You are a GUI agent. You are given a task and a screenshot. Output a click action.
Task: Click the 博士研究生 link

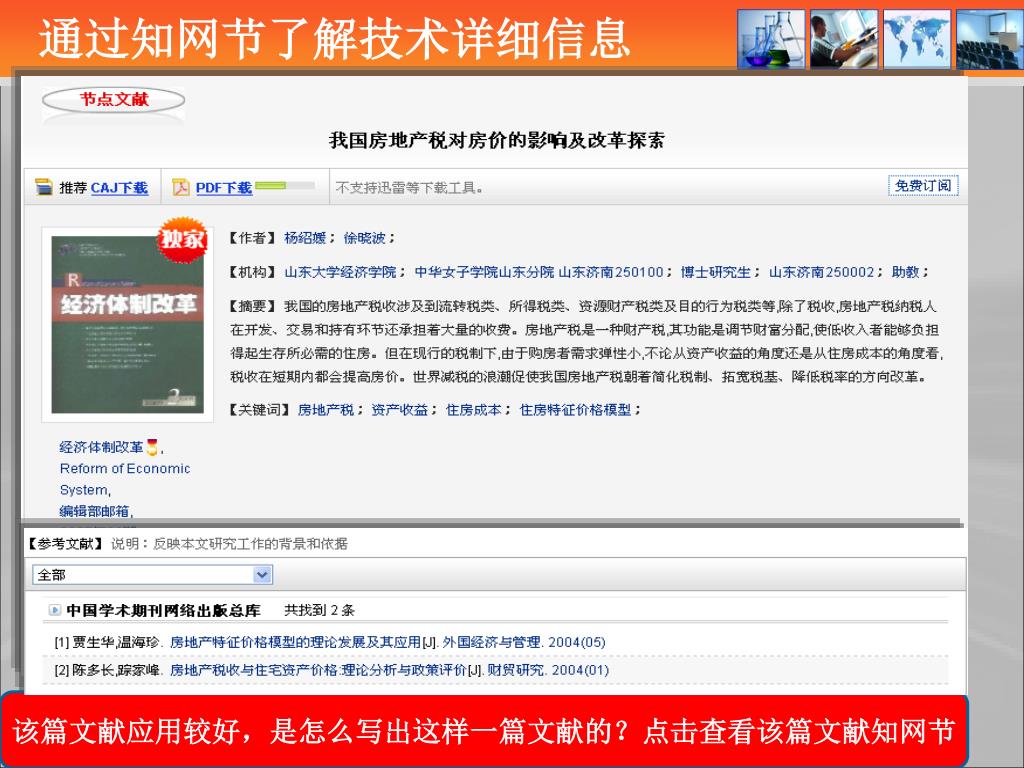pyautogui.click(x=715, y=272)
